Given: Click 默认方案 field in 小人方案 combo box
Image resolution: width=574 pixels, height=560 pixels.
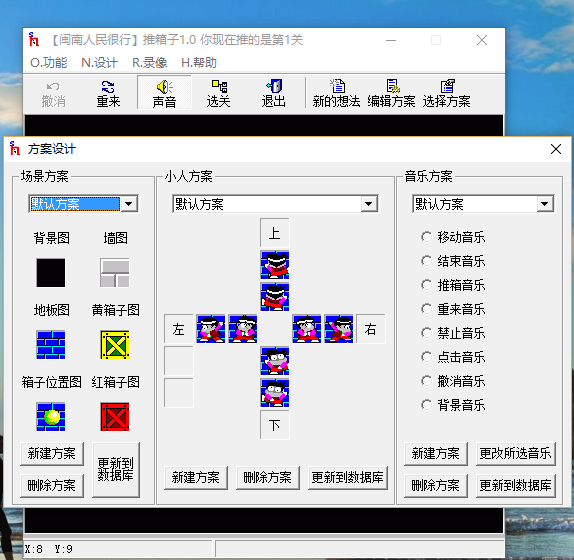Looking at the screenshot, I should (x=267, y=204).
